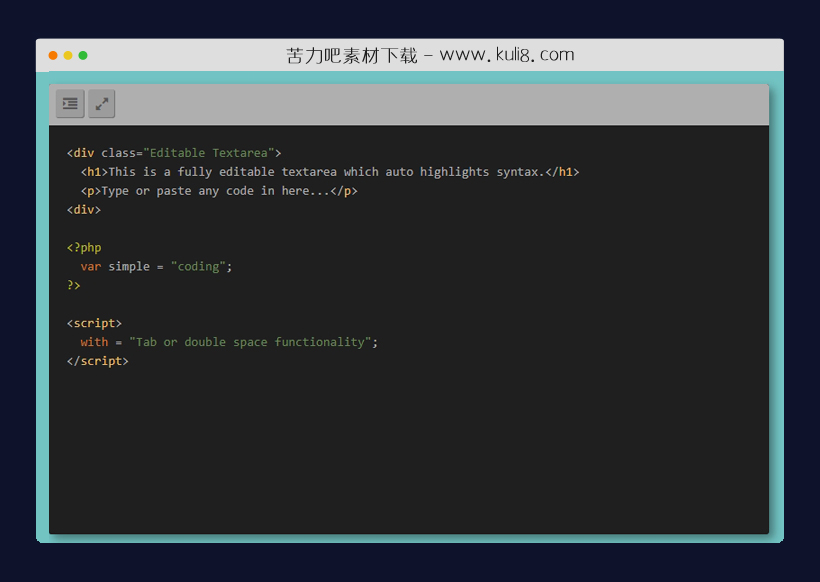Screen dimensions: 820x582
Task: Click the closing </script> tag
Action: point(98,361)
